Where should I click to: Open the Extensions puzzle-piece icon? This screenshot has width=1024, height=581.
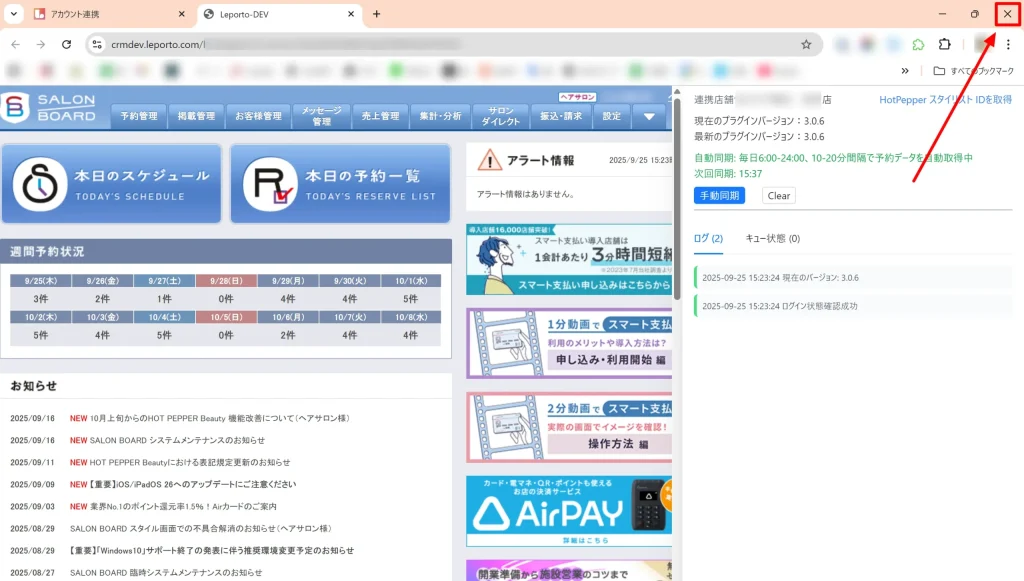click(x=944, y=45)
